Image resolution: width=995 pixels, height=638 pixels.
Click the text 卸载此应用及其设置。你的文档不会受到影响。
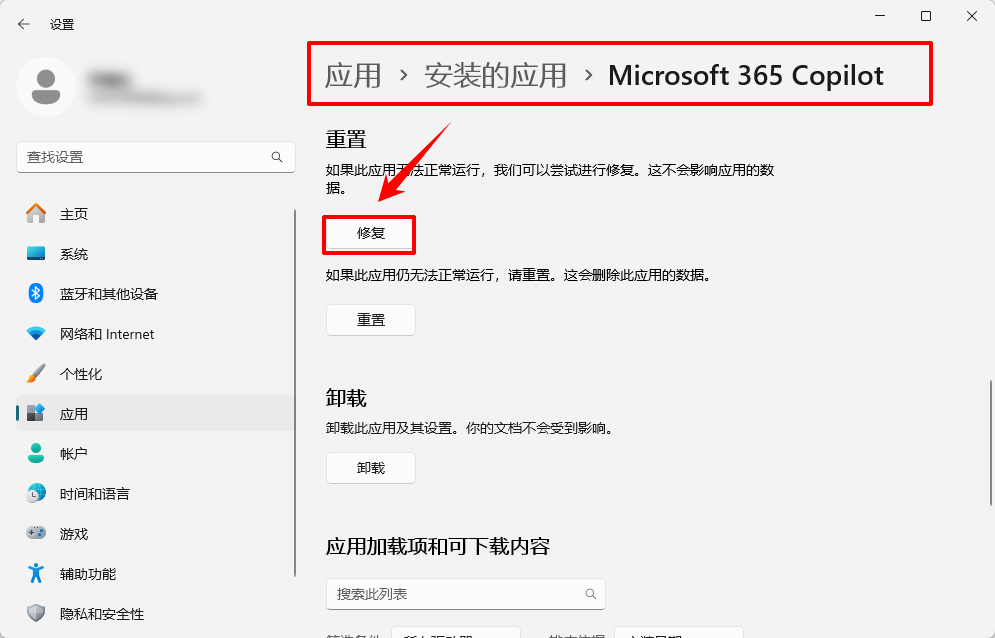471,429
